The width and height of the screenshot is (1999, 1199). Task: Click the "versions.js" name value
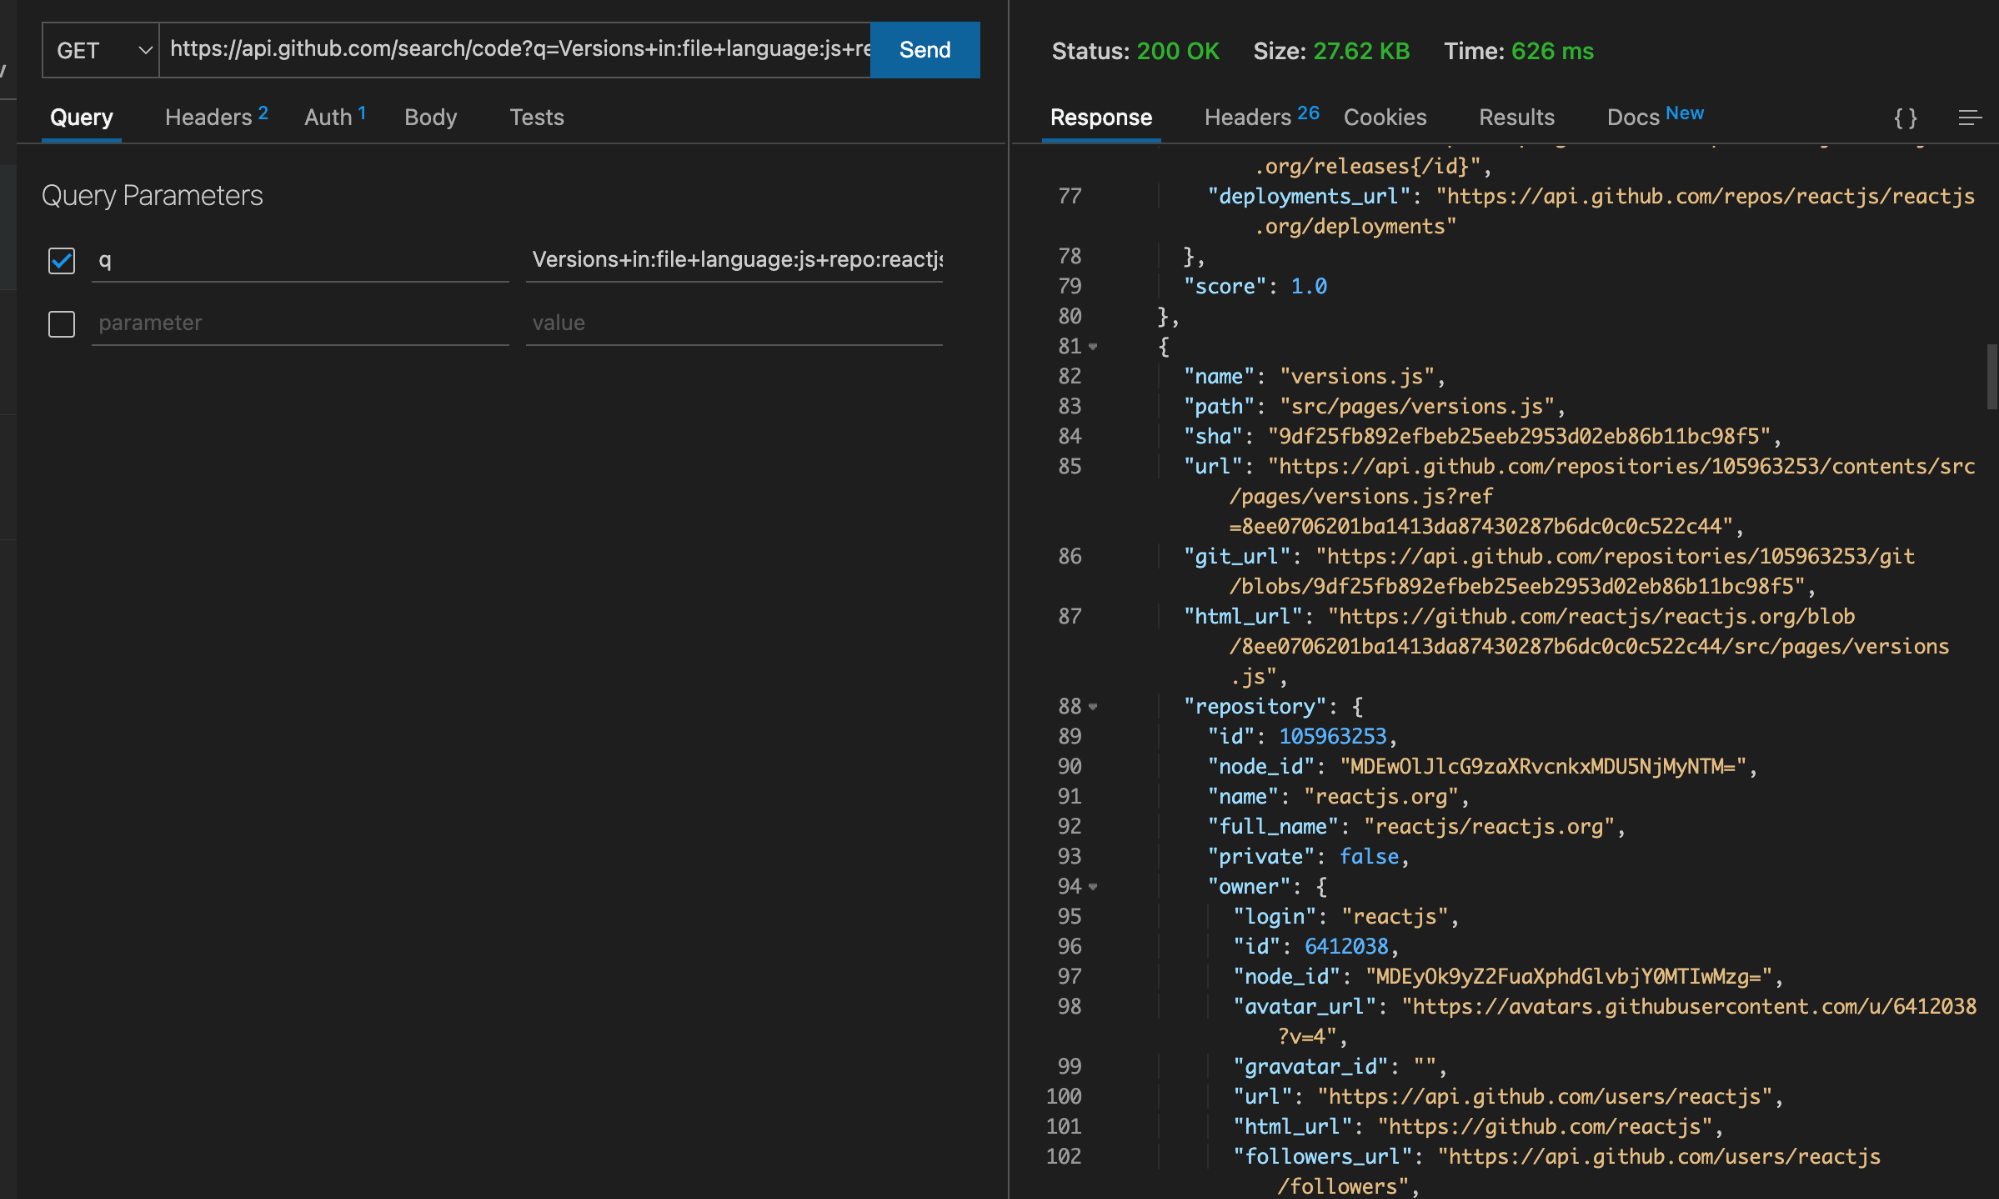(1357, 377)
